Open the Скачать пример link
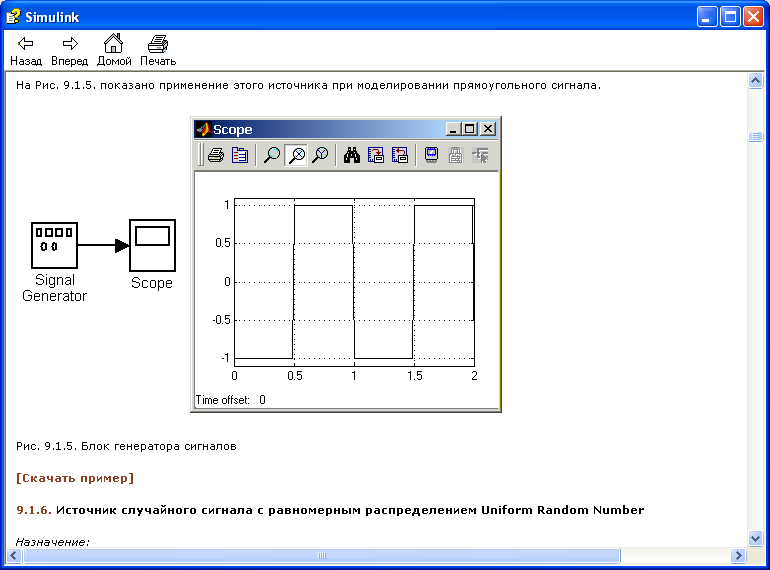Screen dimensions: 770x570 [x=75, y=478]
